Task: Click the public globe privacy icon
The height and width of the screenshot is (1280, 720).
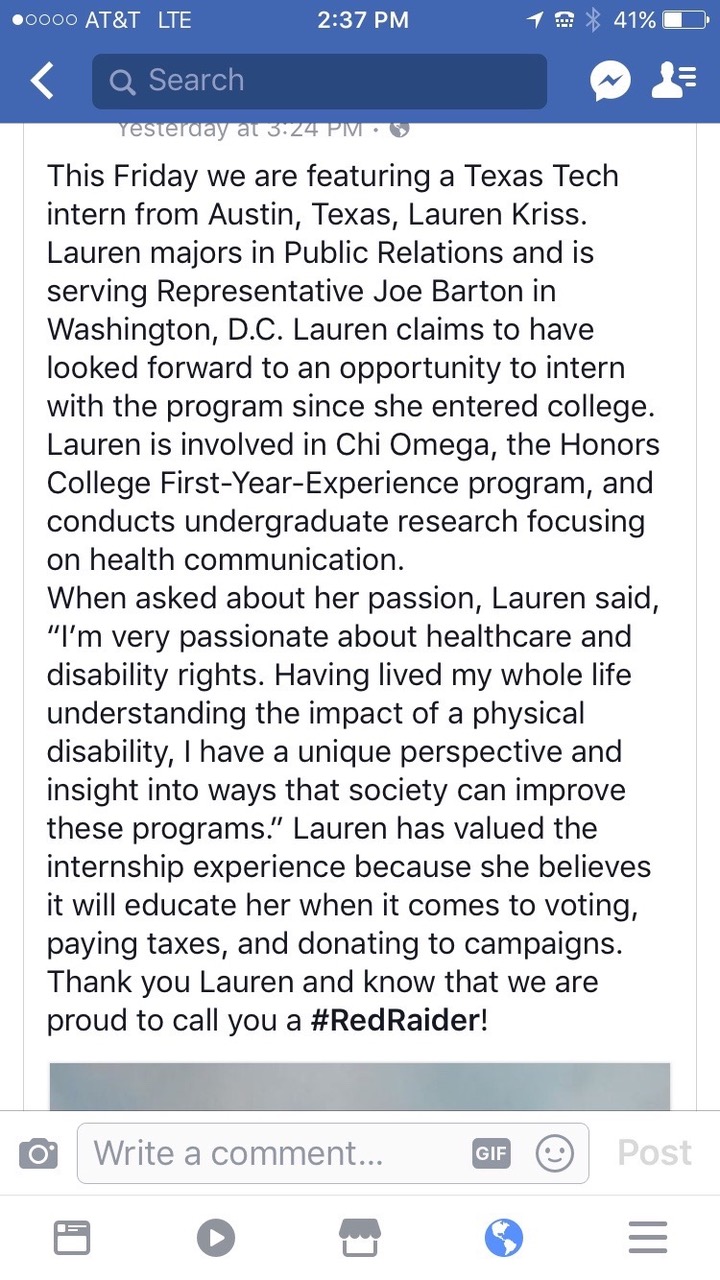Action: click(399, 129)
